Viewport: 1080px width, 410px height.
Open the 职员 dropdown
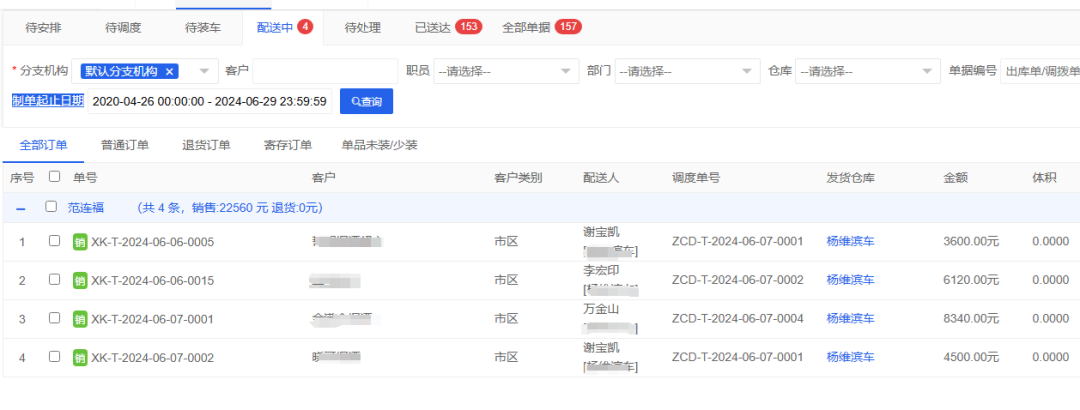click(505, 71)
